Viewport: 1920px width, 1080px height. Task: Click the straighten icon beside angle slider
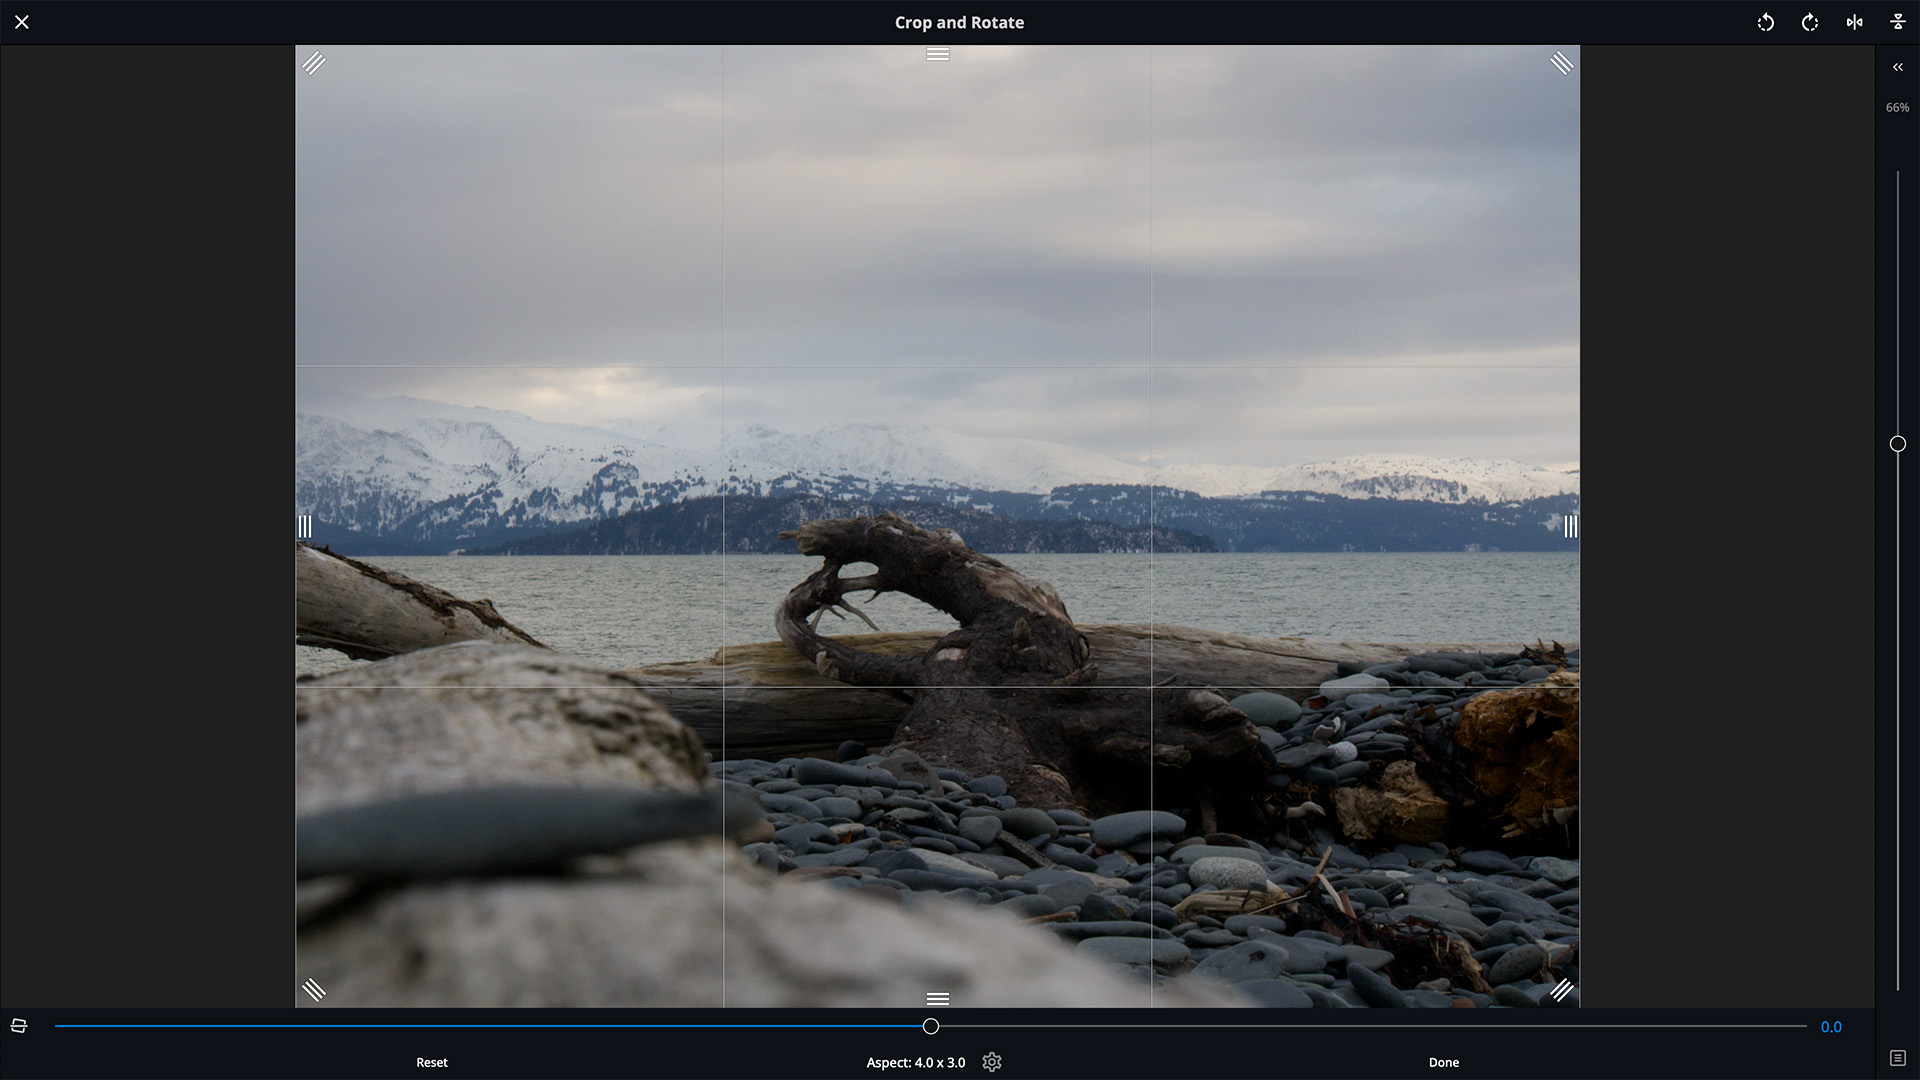point(19,1026)
